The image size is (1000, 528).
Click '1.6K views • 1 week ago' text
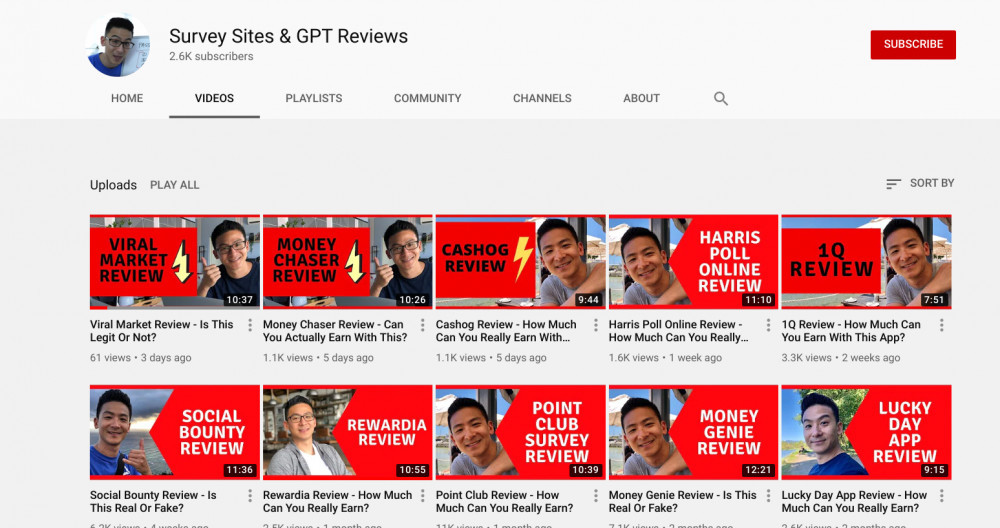[665, 358]
